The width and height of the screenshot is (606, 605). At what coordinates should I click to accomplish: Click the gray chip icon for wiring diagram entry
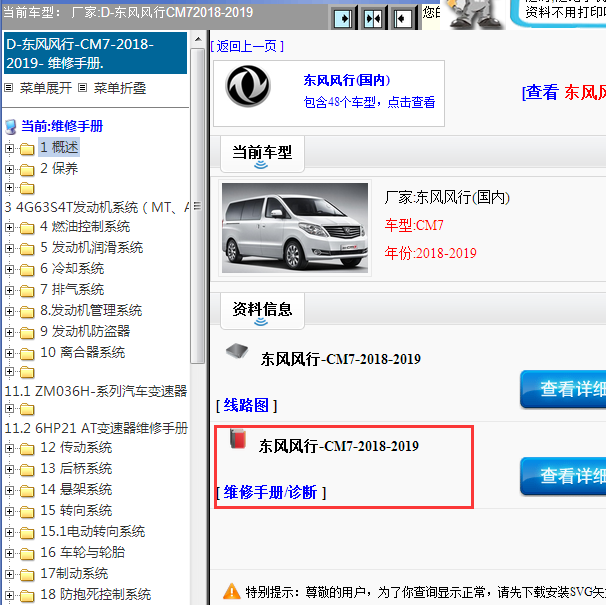click(237, 351)
